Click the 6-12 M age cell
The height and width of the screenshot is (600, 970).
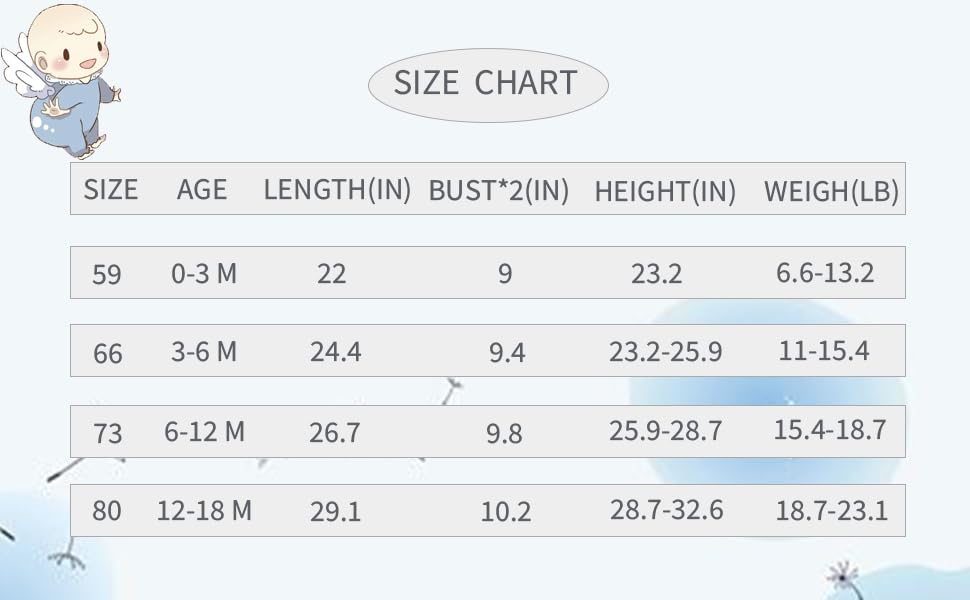click(204, 432)
